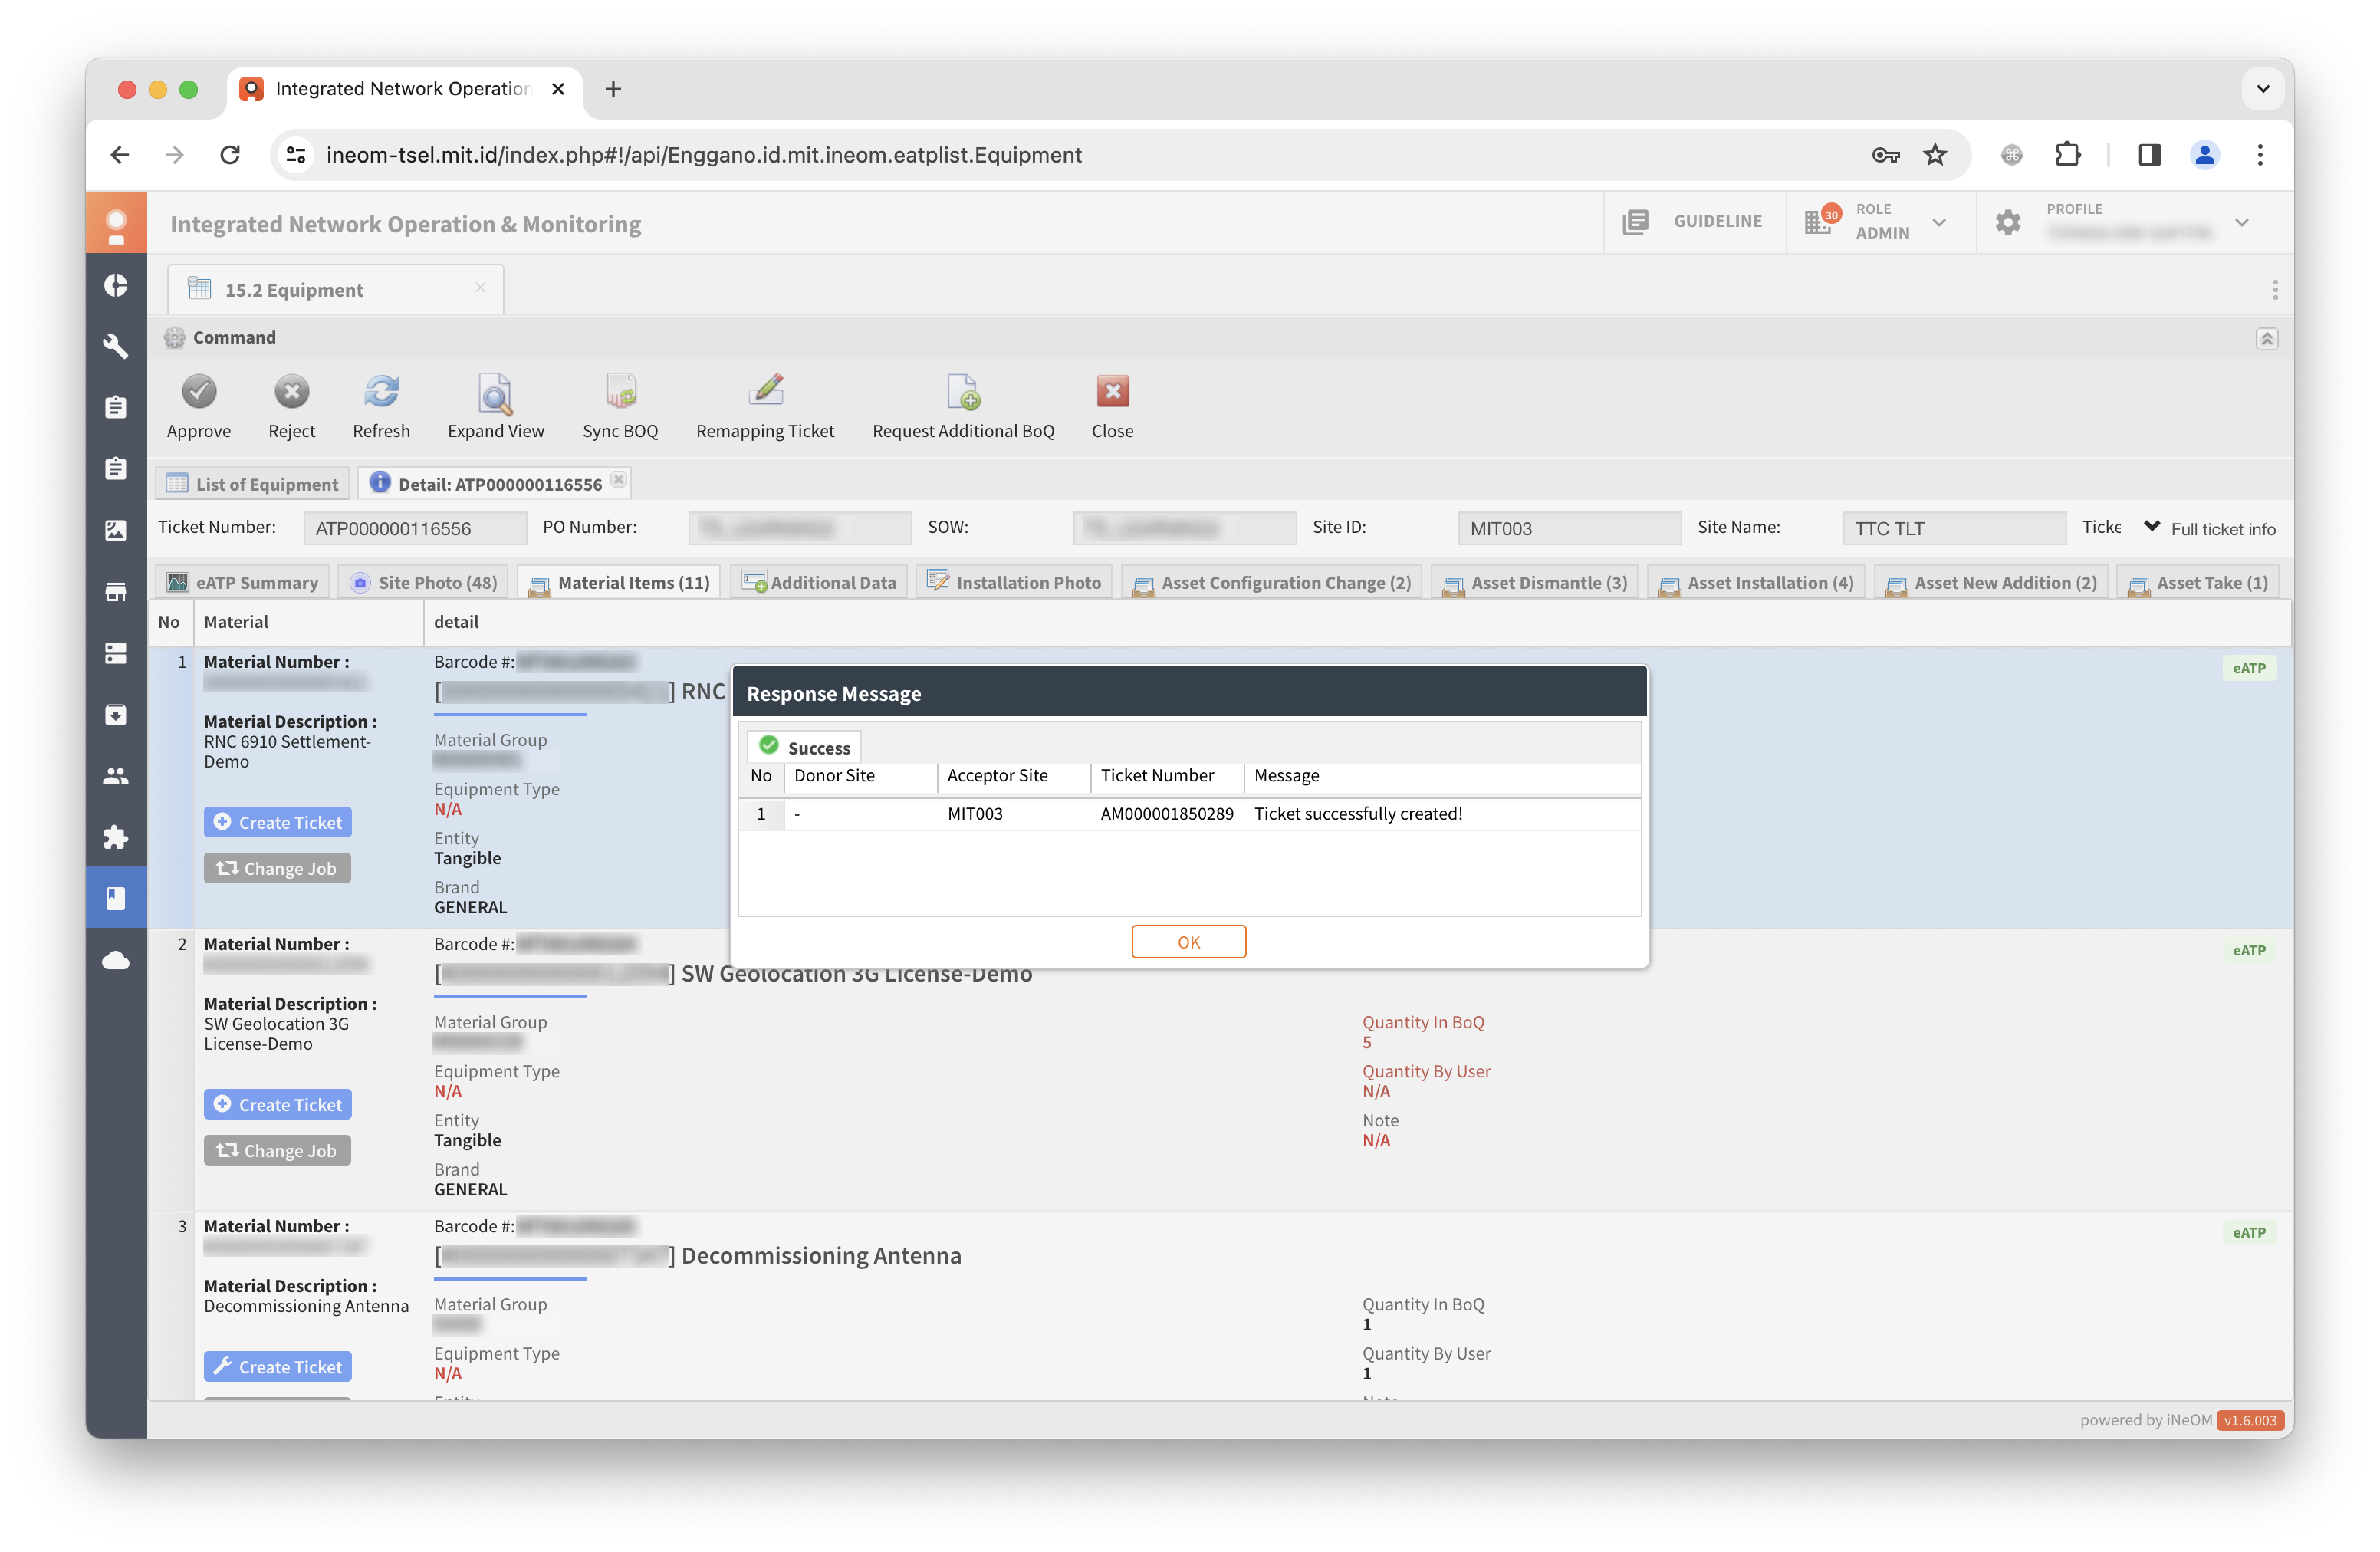The image size is (2380, 1552).
Task: Click the red Close command icon
Action: click(1112, 392)
